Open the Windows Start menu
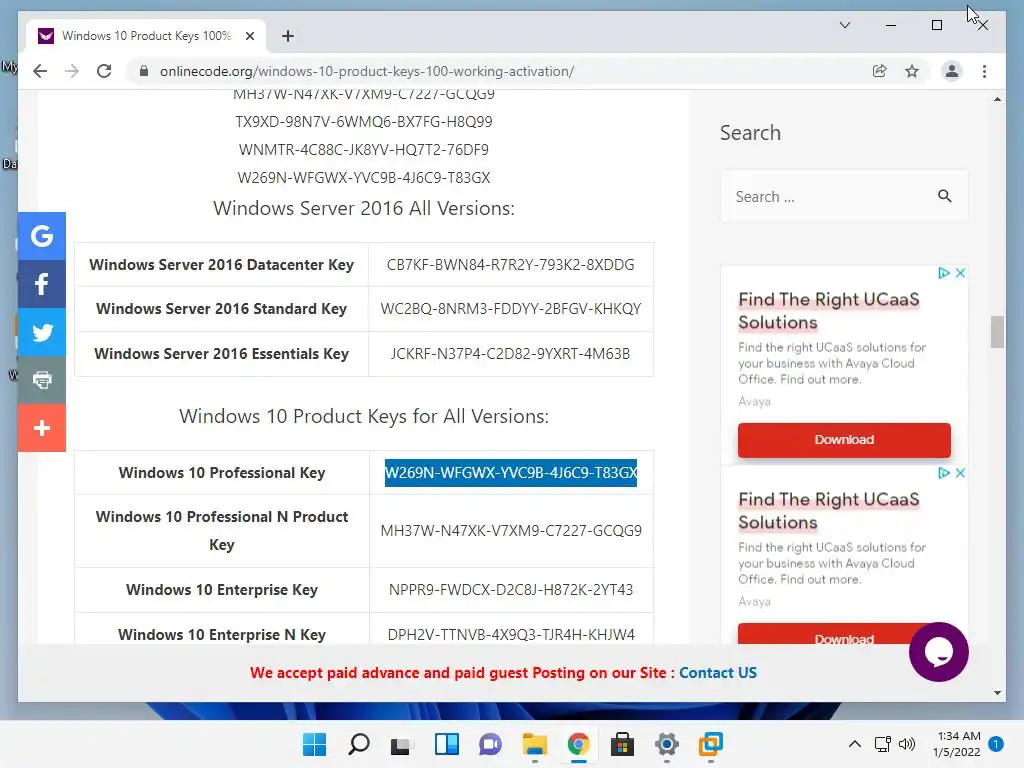This screenshot has width=1024, height=768. 314,744
